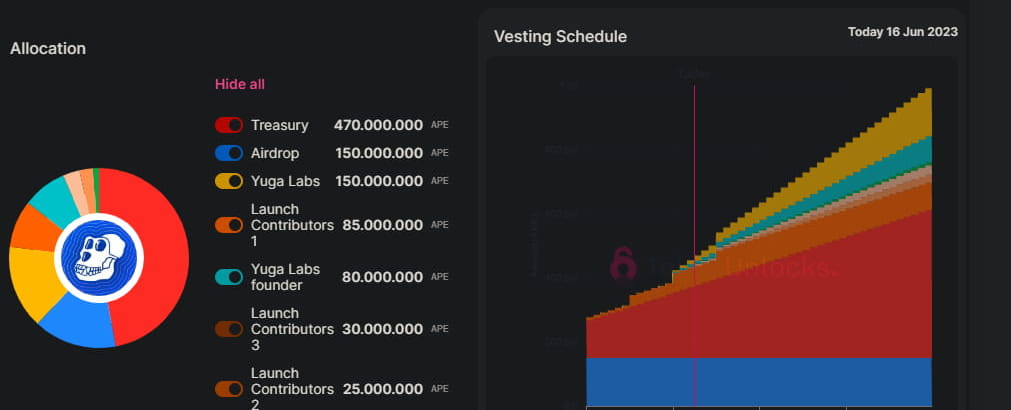The height and width of the screenshot is (410, 1011).
Task: Toggle the Launch Contributors 3 switch
Action: 229,329
